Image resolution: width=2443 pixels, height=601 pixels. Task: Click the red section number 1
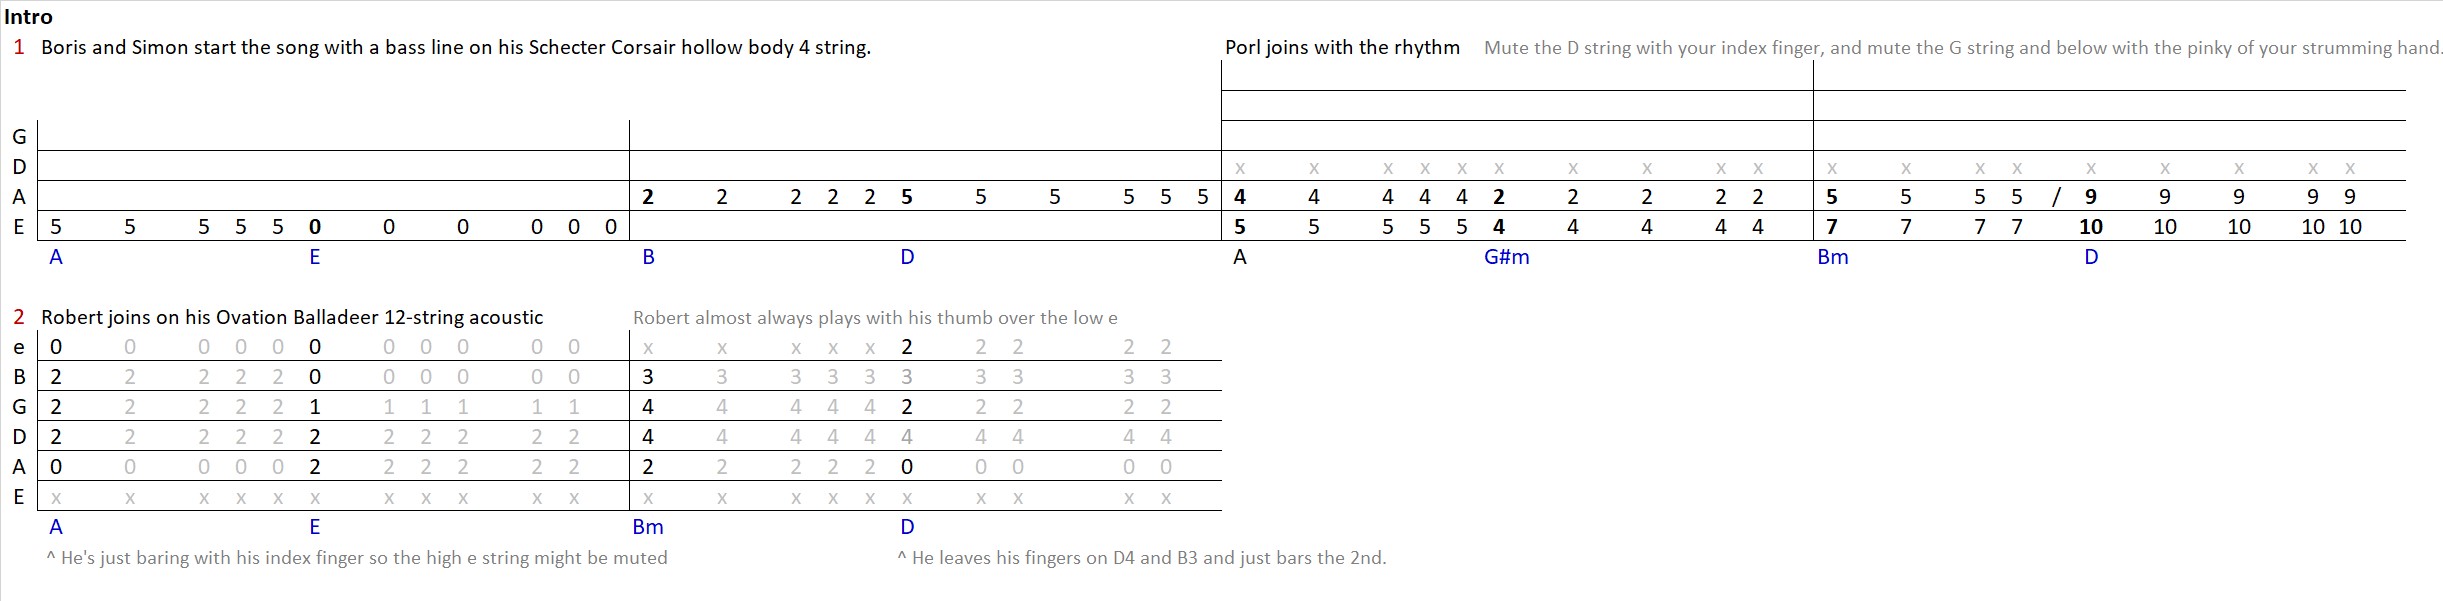click(19, 47)
